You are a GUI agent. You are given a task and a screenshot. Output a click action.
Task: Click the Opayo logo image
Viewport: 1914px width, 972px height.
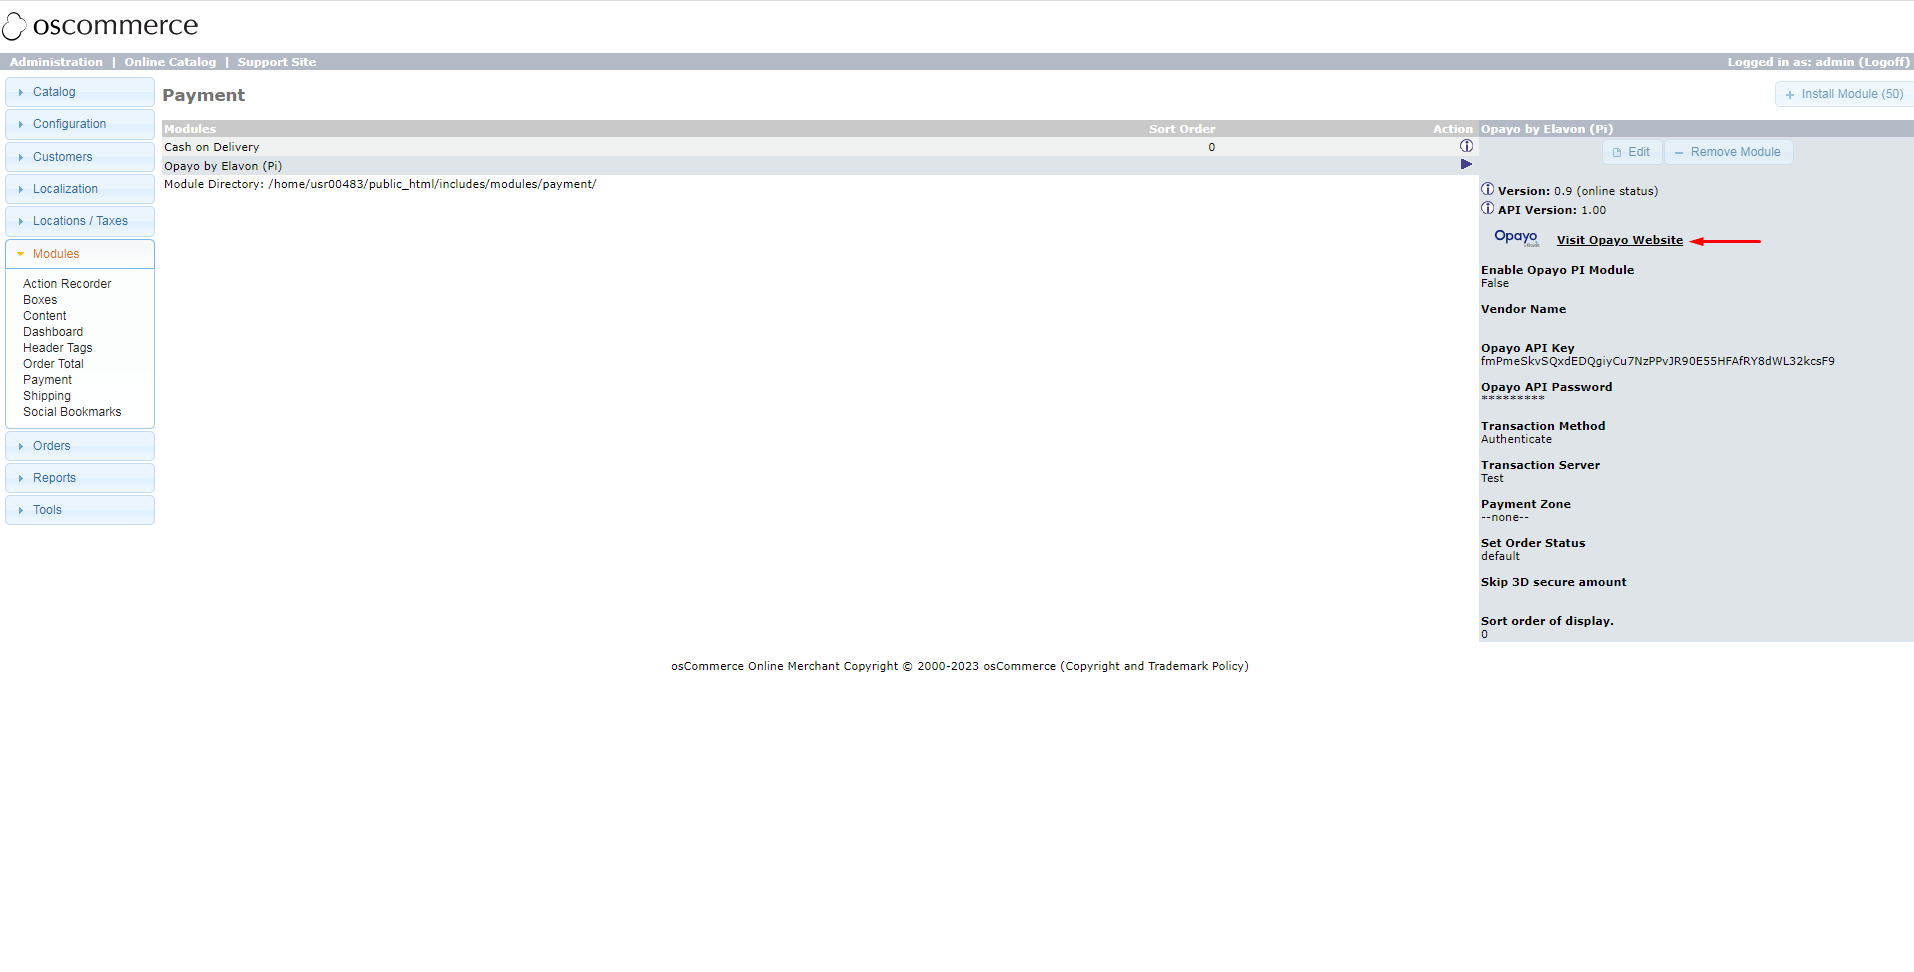1516,237
